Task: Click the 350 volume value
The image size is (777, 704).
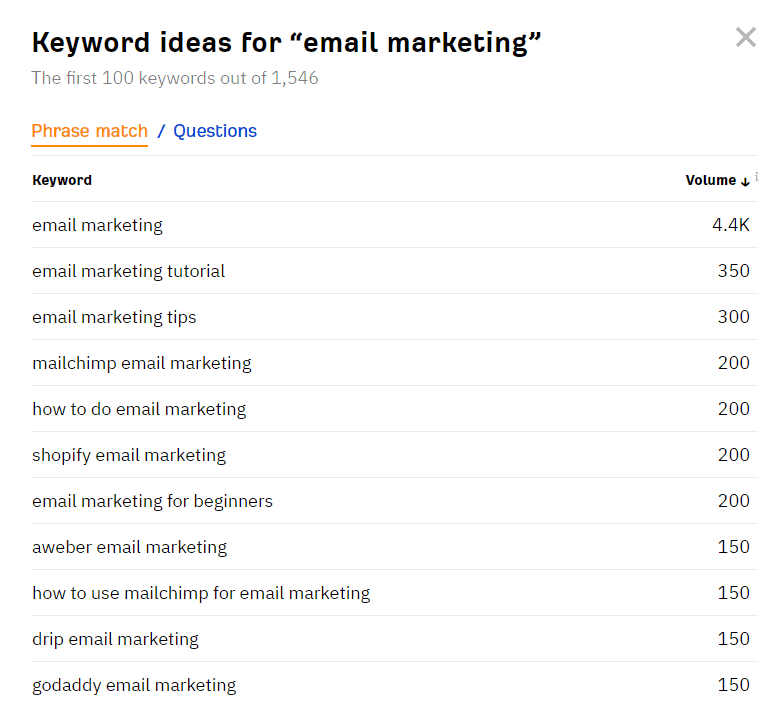Action: click(733, 271)
